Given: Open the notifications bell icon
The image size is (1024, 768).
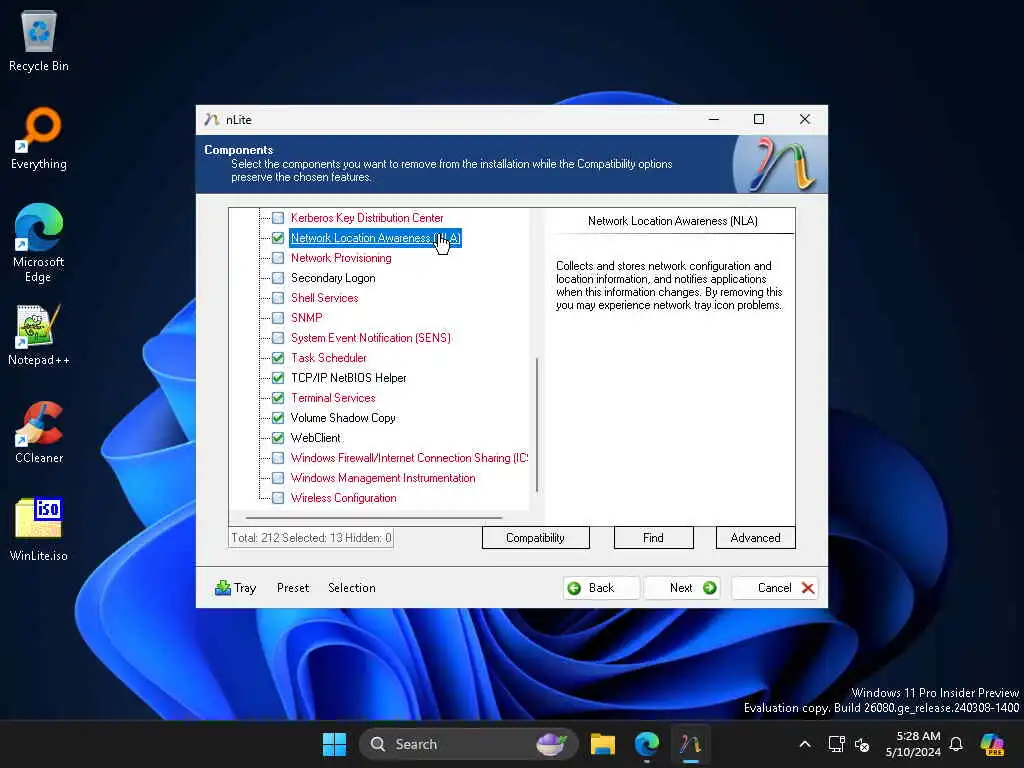Looking at the screenshot, I should coord(956,744).
